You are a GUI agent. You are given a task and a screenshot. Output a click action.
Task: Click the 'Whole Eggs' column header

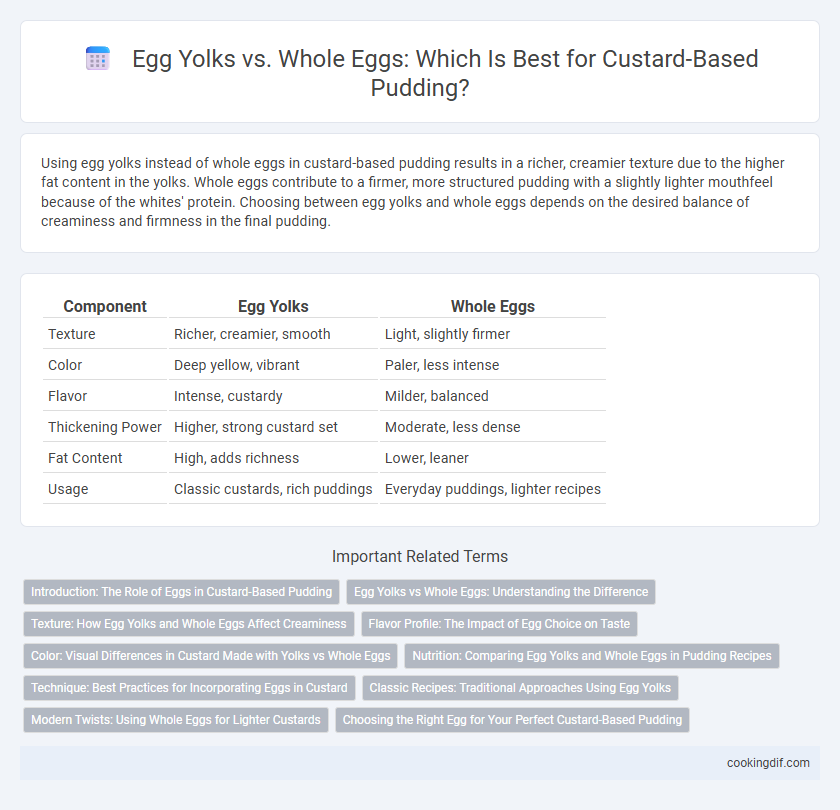493,306
